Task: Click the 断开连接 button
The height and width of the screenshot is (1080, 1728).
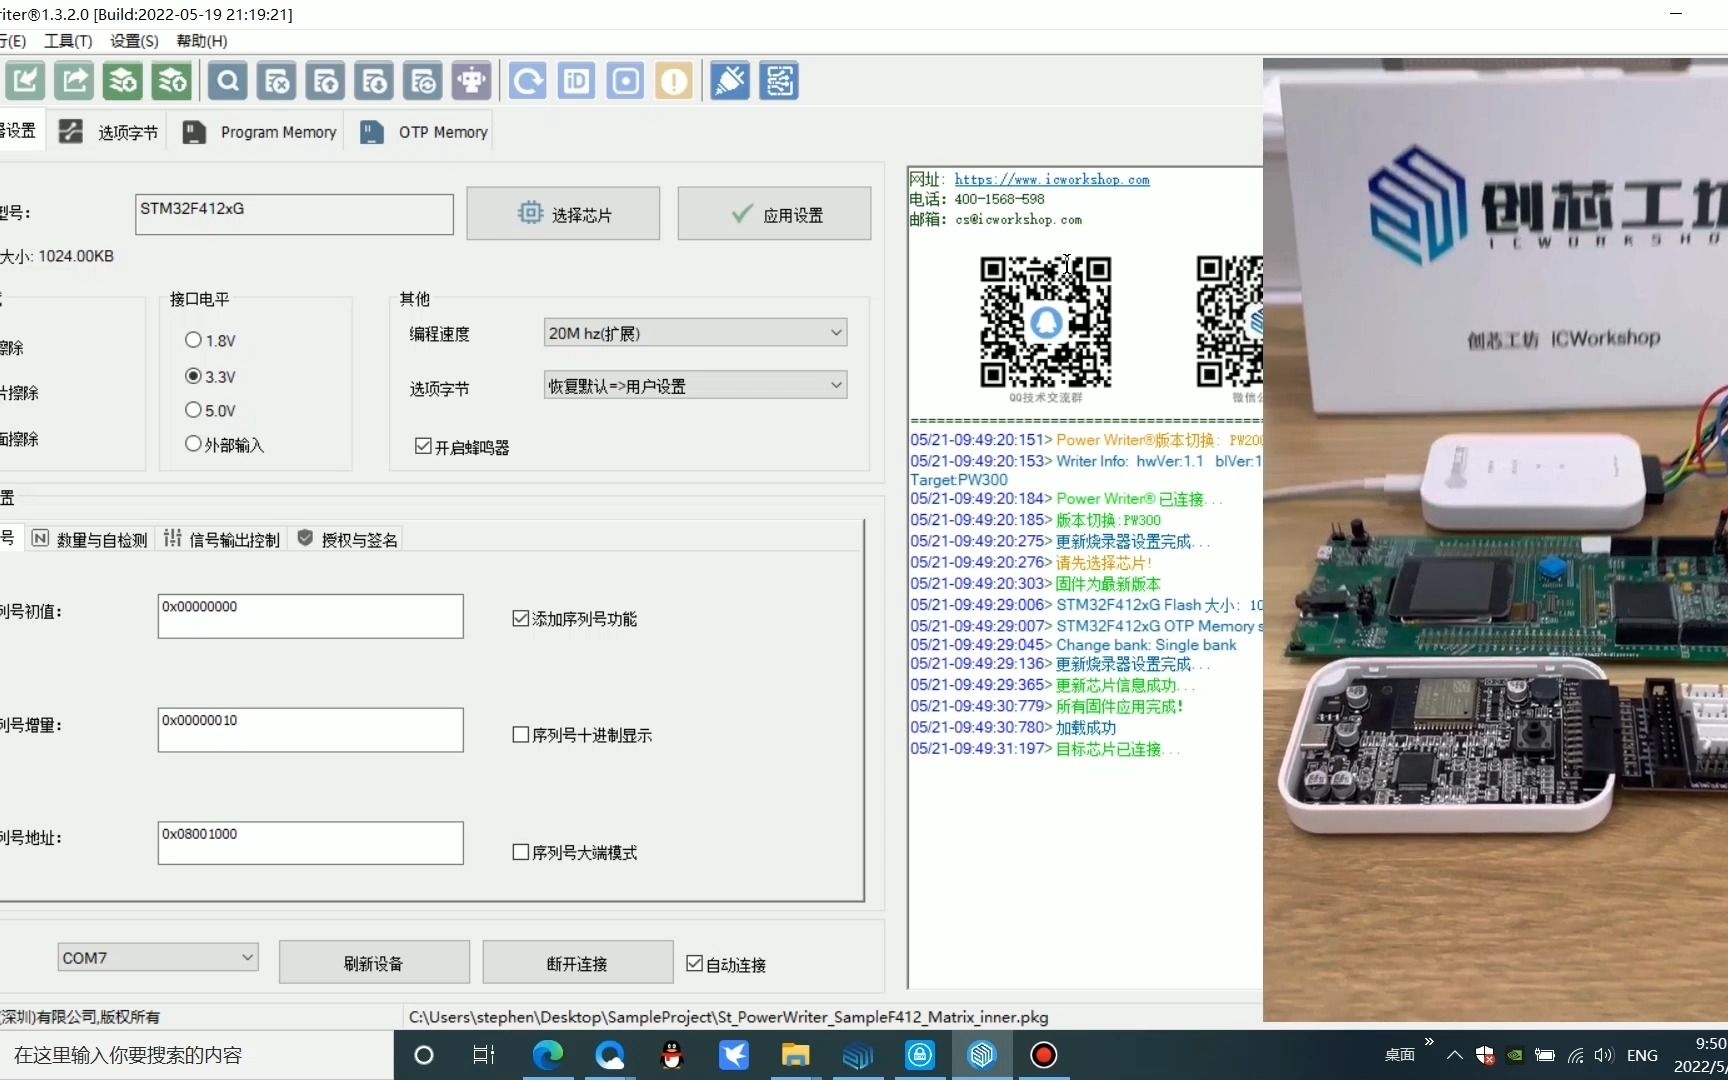Action: 577,963
